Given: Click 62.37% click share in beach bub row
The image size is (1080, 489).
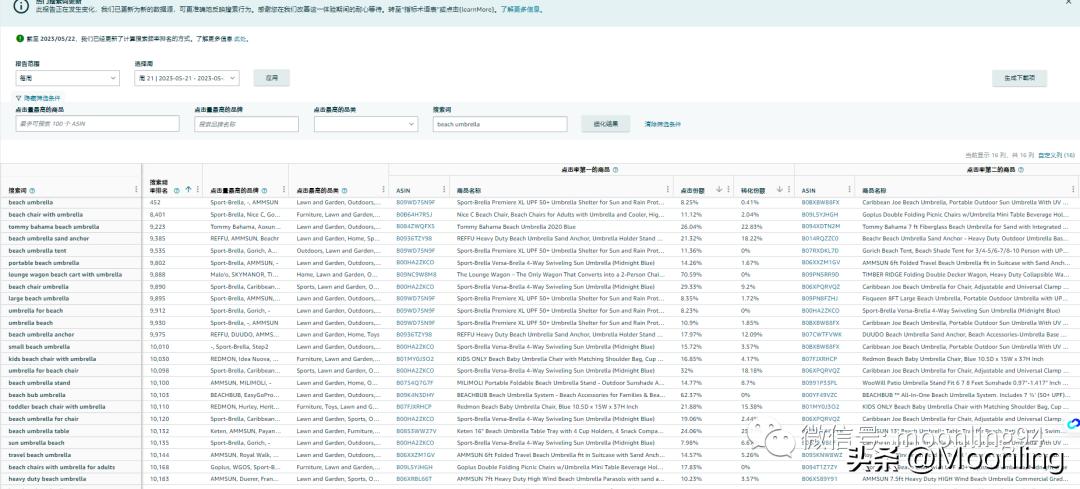Looking at the screenshot, I should click(691, 395).
